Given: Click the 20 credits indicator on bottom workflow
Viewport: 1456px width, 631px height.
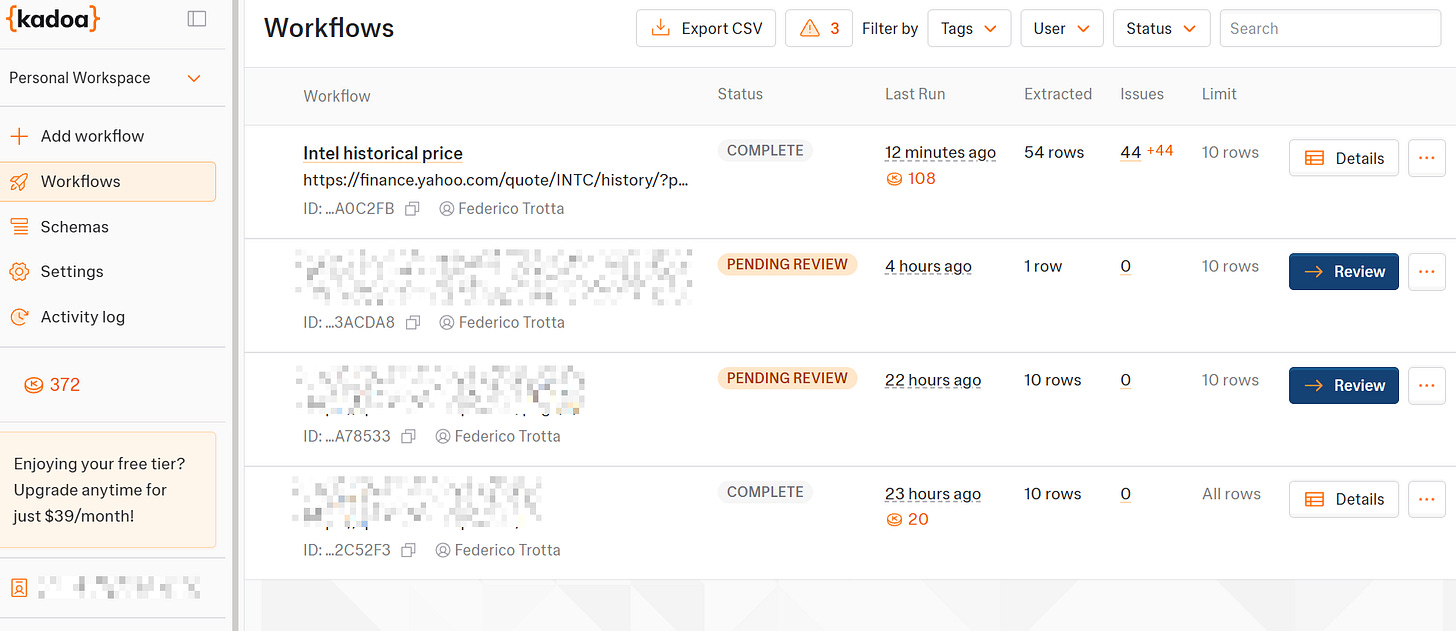Looking at the screenshot, I should (x=907, y=519).
